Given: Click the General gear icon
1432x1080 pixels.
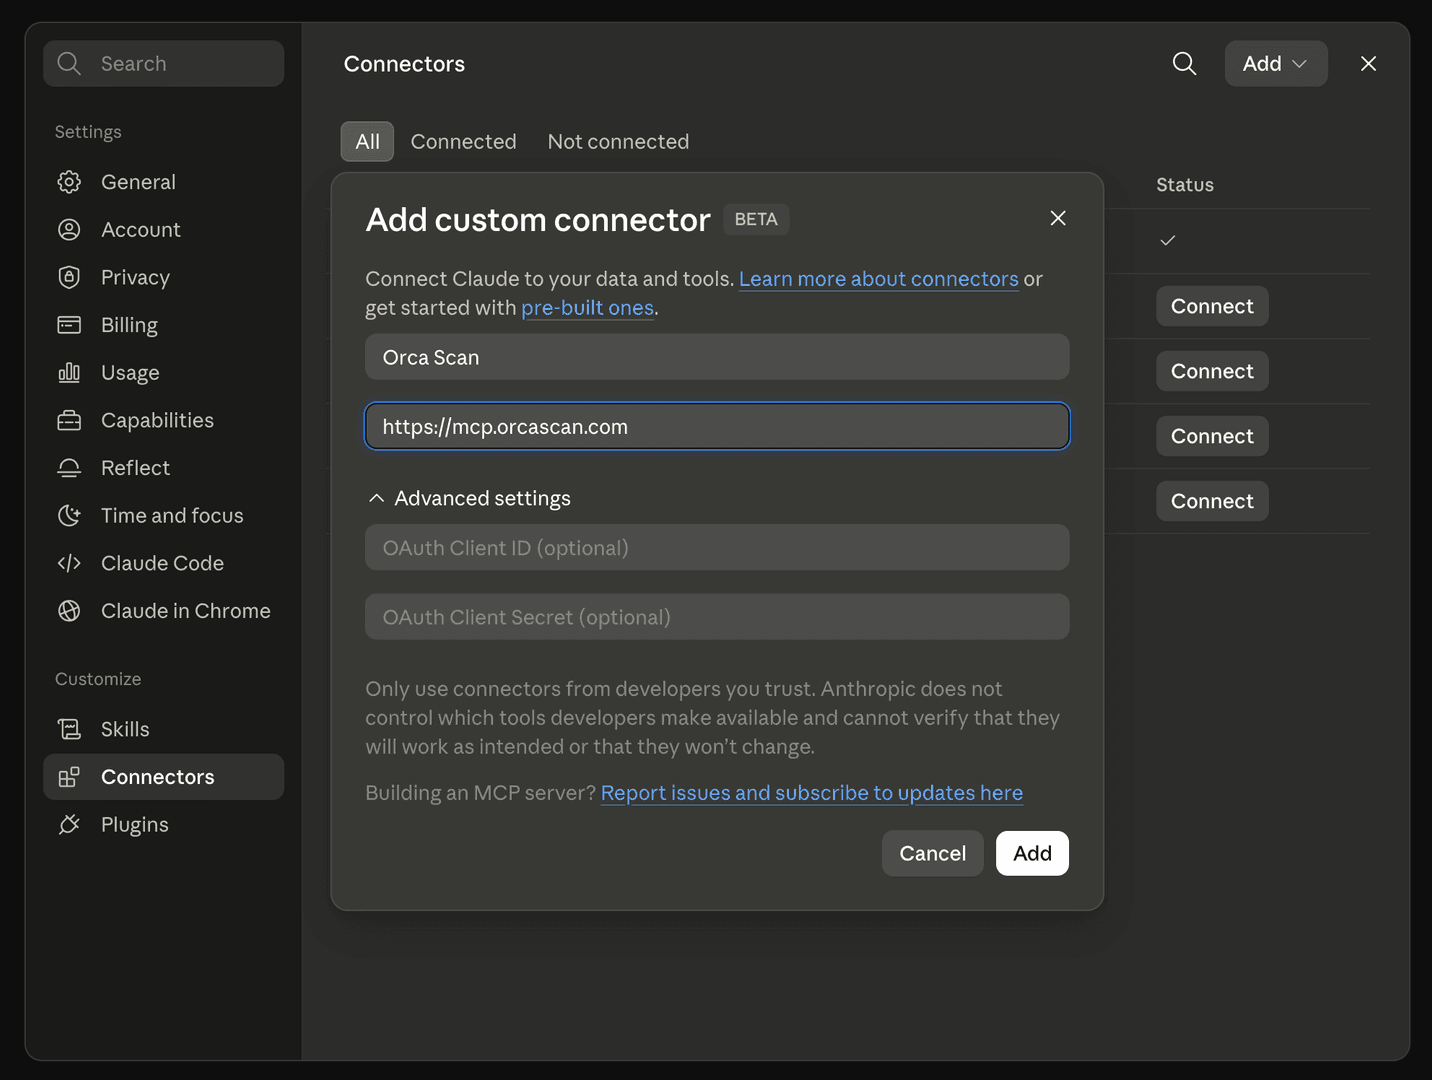Looking at the screenshot, I should pos(69,182).
